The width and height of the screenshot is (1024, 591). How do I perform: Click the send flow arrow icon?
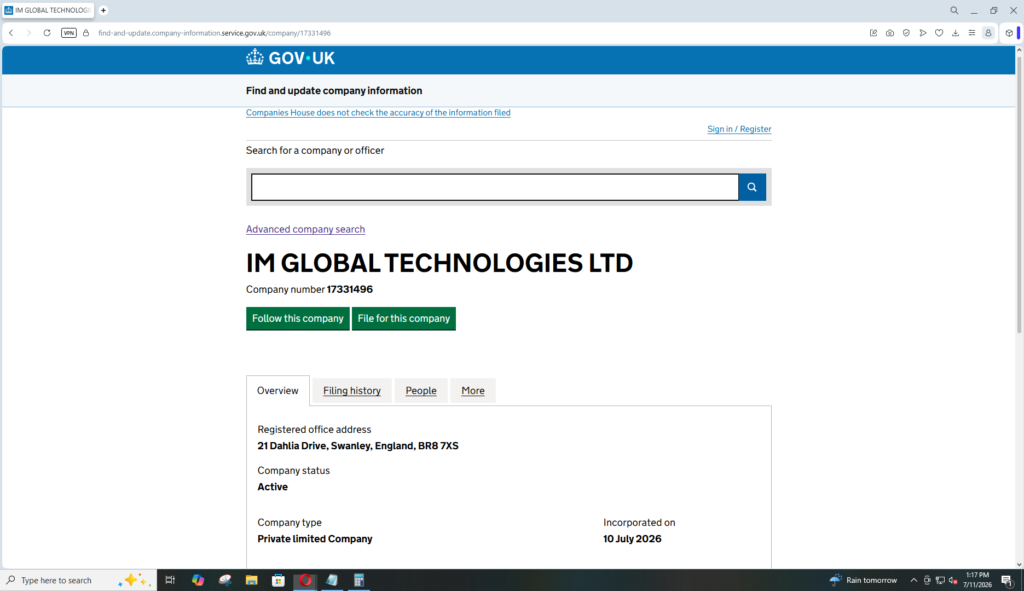coord(923,33)
